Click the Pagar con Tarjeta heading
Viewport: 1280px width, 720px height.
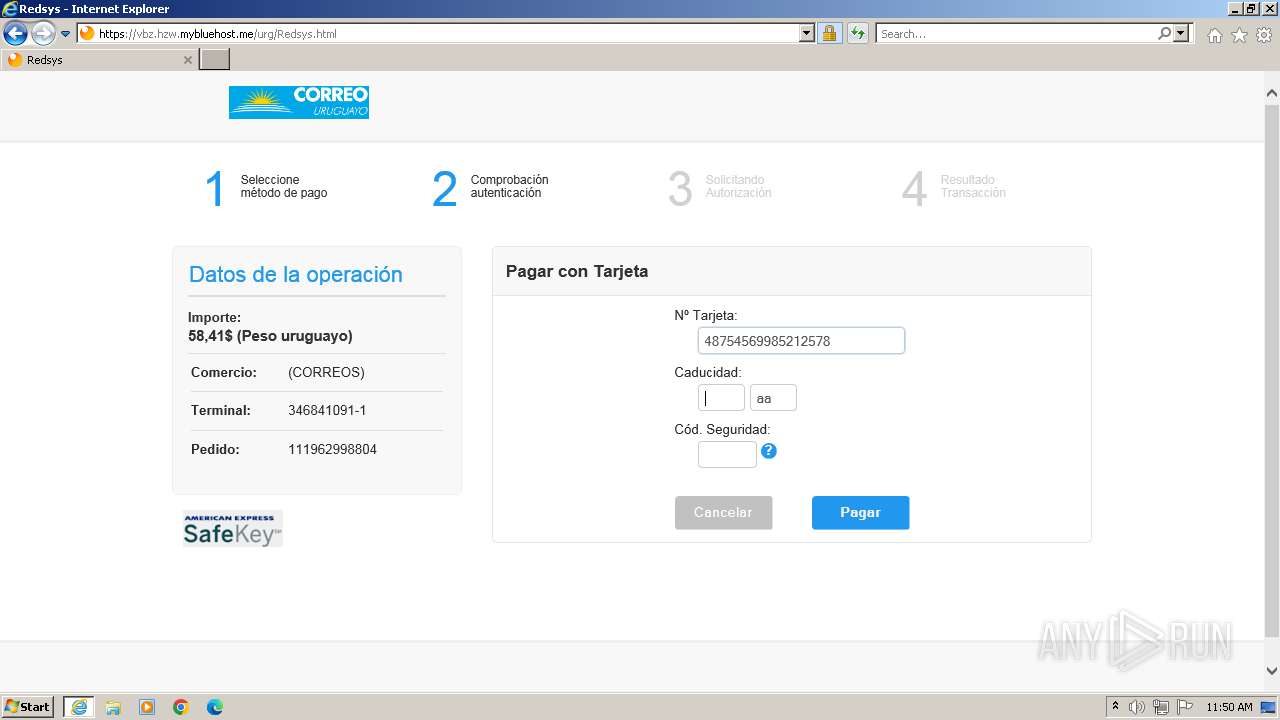(x=577, y=271)
